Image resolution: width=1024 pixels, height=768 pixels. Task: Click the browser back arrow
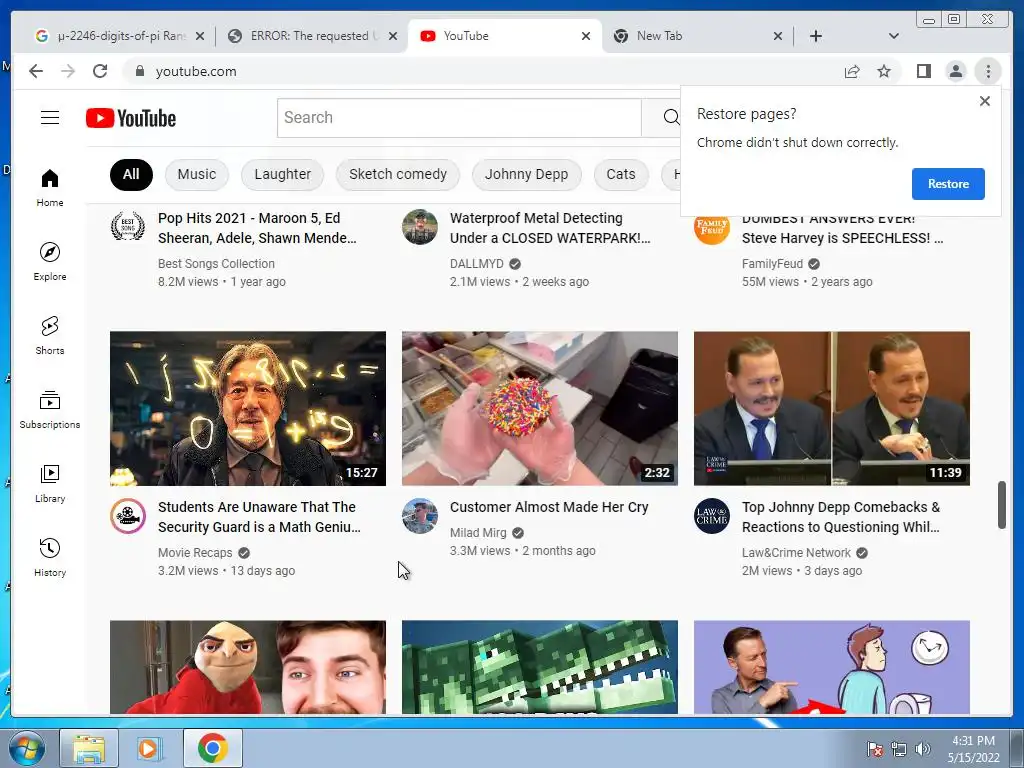[36, 71]
